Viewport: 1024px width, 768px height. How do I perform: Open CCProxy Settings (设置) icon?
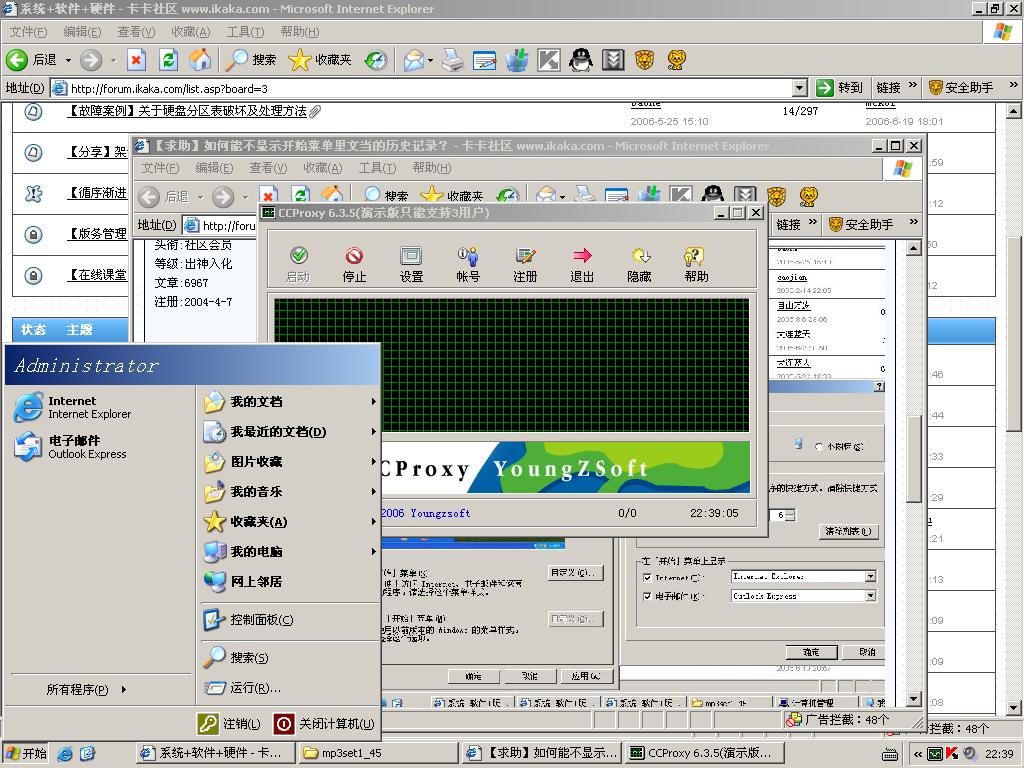coord(411,264)
